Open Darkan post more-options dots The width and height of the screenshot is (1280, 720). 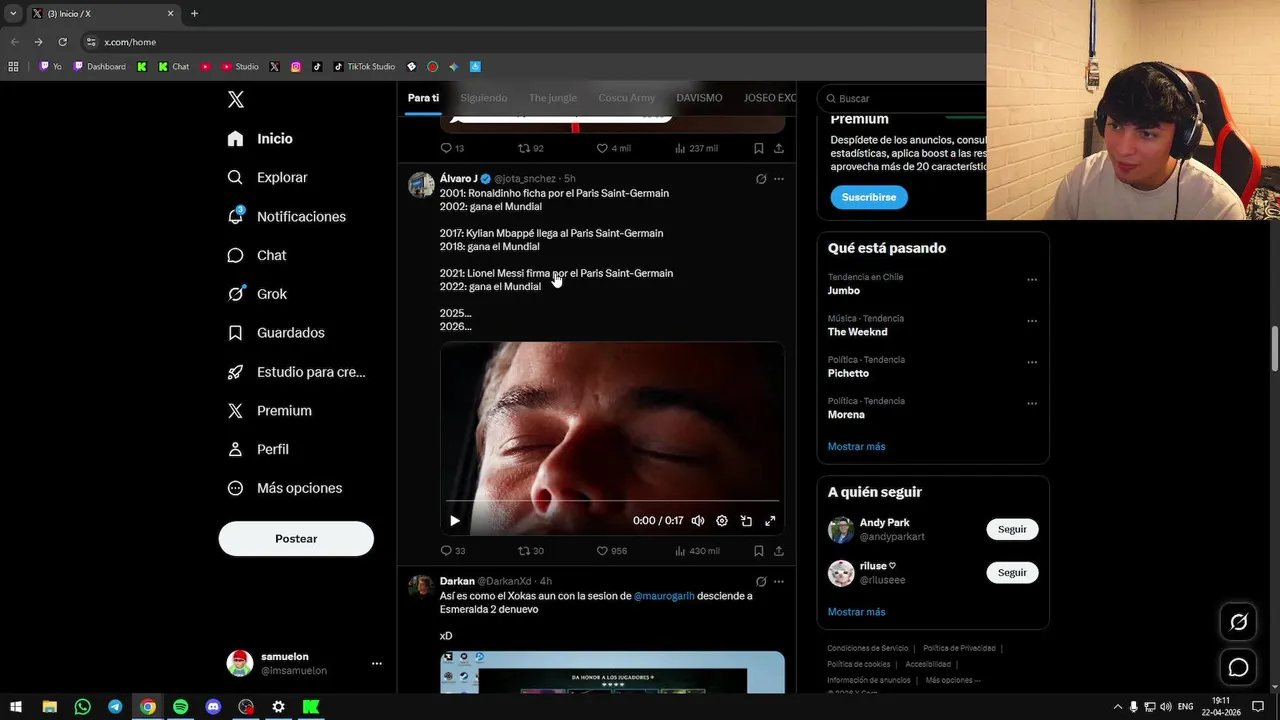(779, 582)
